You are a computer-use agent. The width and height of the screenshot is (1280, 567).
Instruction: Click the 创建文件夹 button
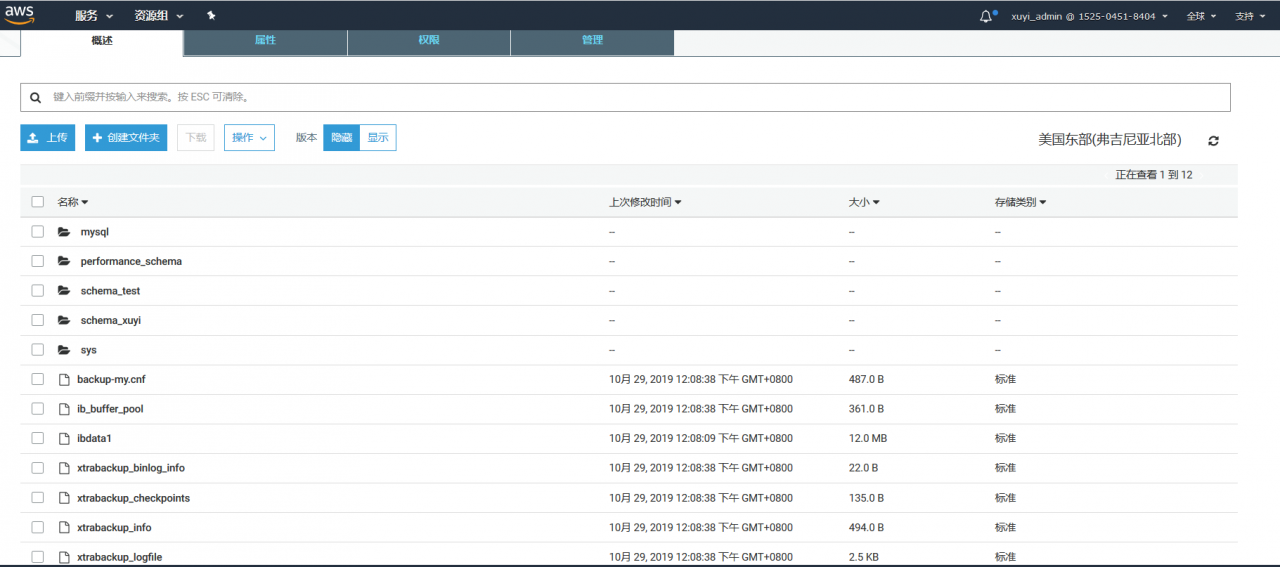click(126, 138)
